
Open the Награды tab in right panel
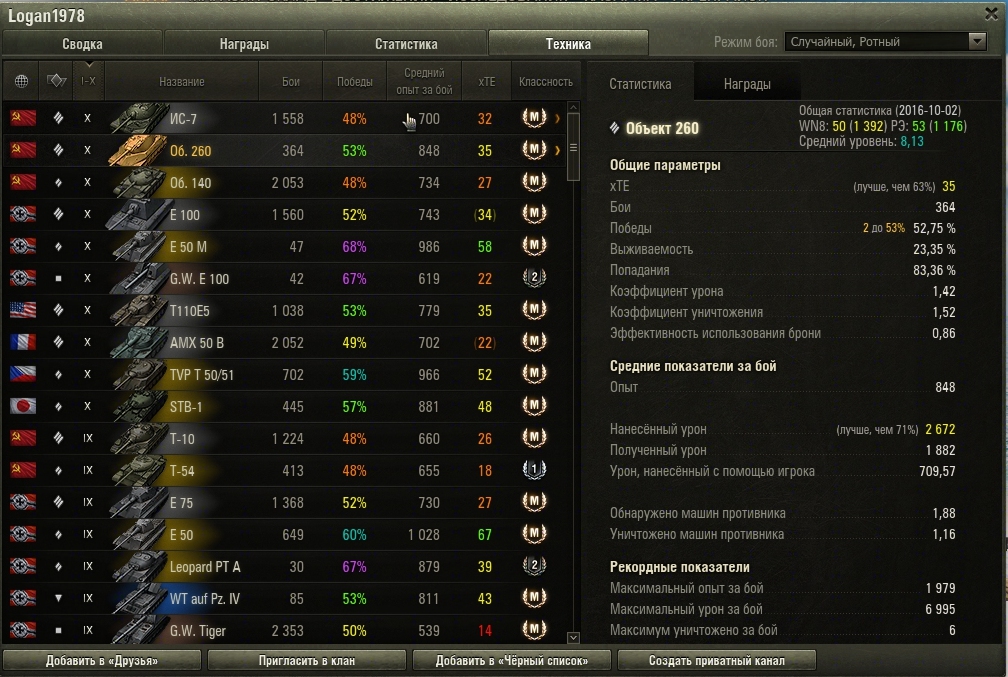coord(747,84)
